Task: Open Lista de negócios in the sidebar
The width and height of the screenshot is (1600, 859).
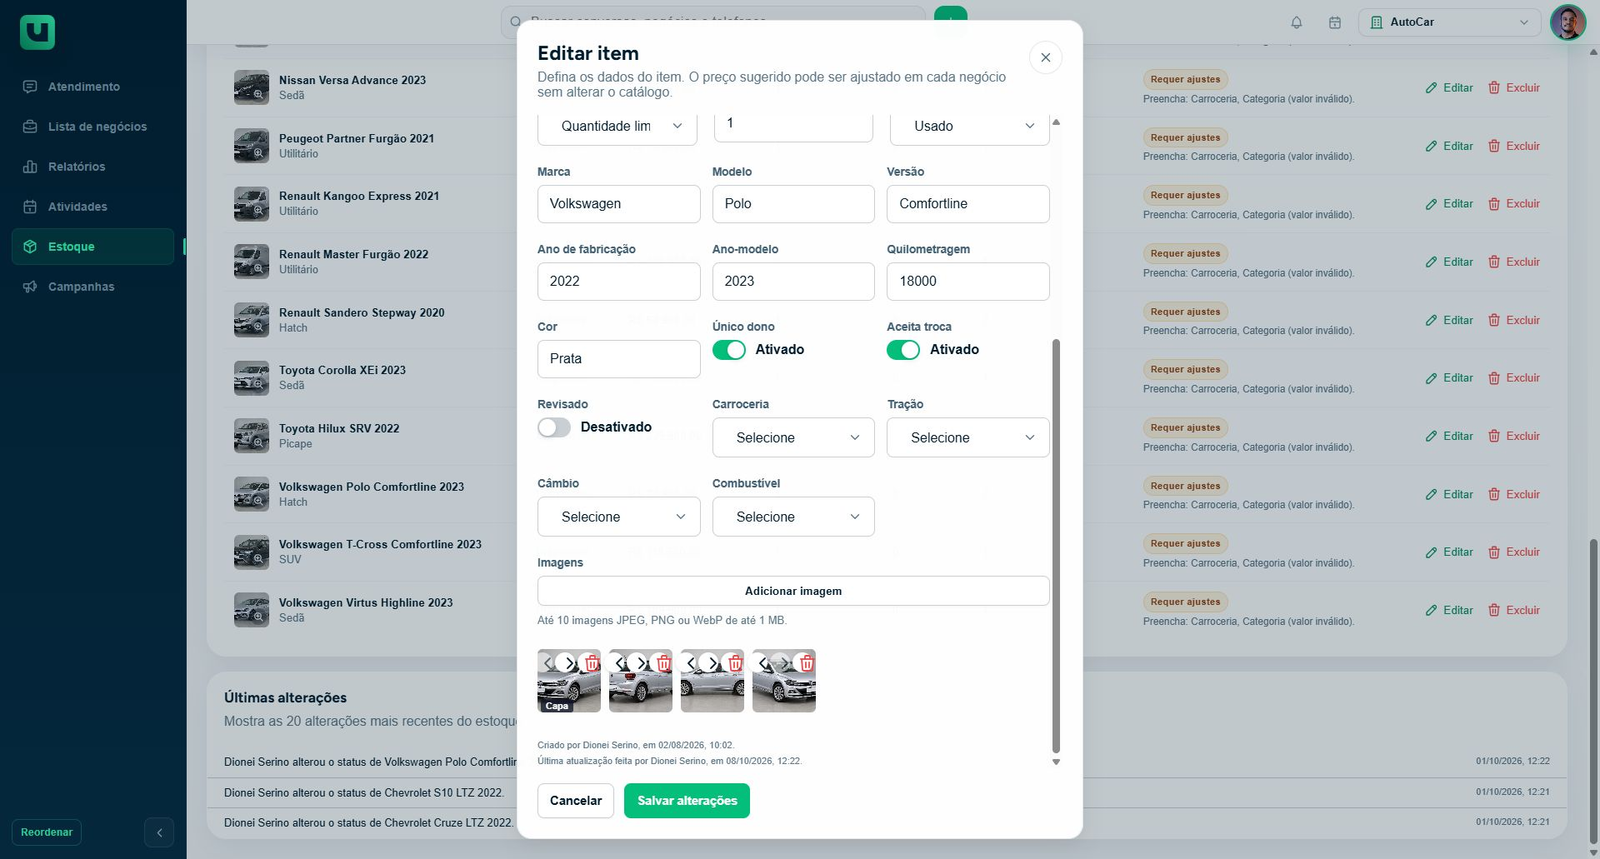Action: 93,127
